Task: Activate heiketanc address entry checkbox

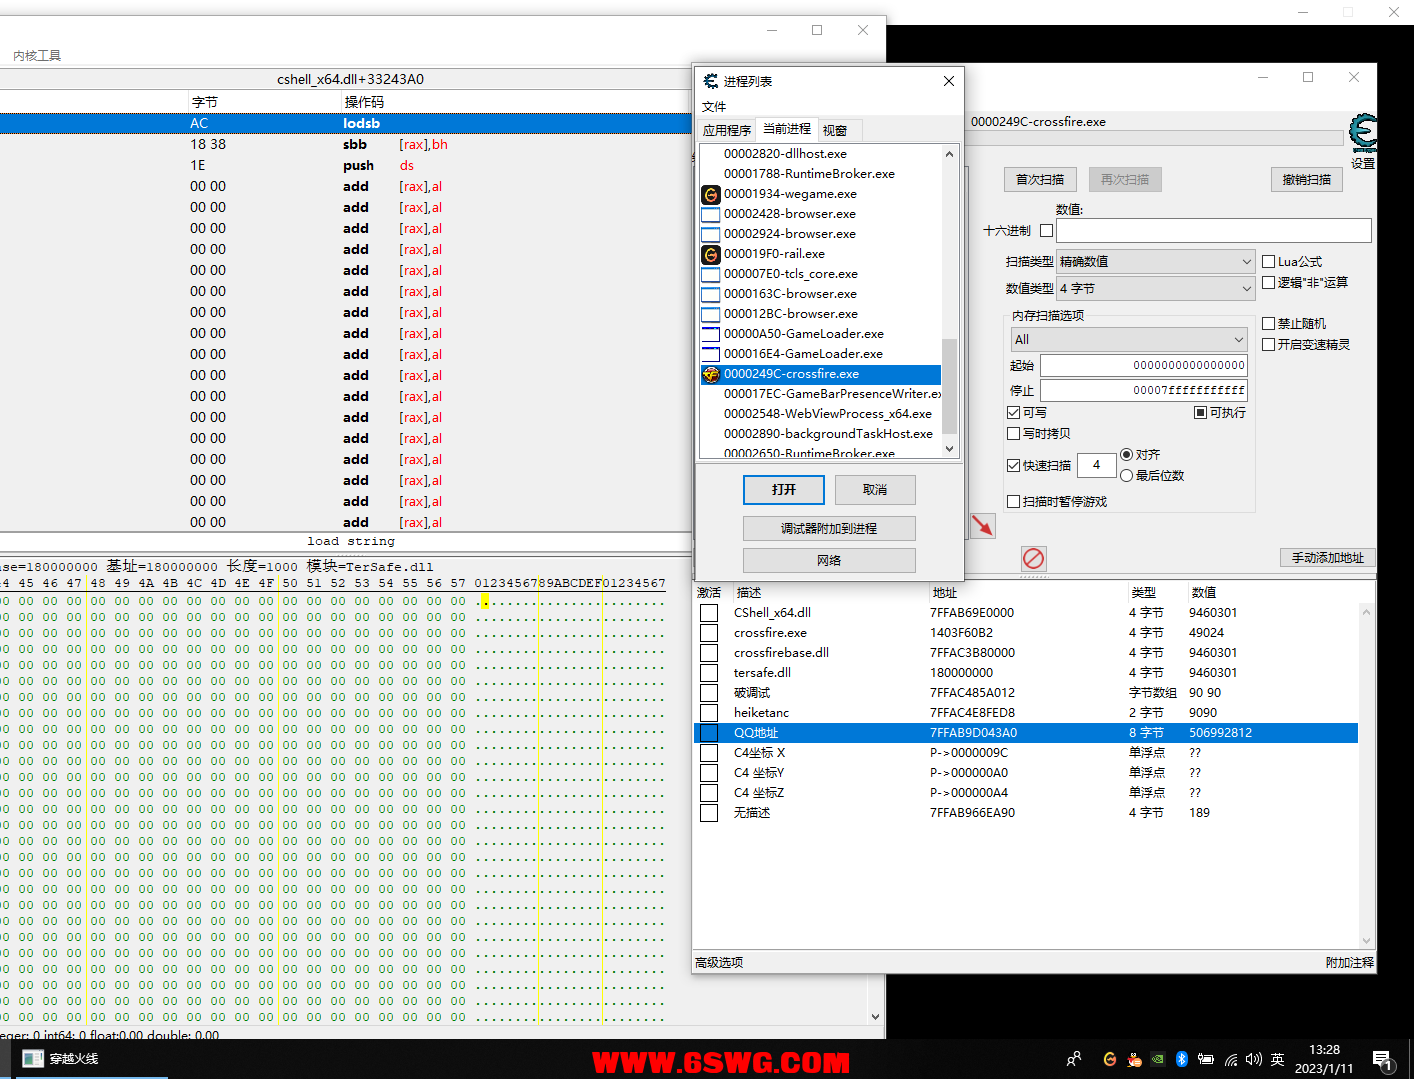Action: 709,713
